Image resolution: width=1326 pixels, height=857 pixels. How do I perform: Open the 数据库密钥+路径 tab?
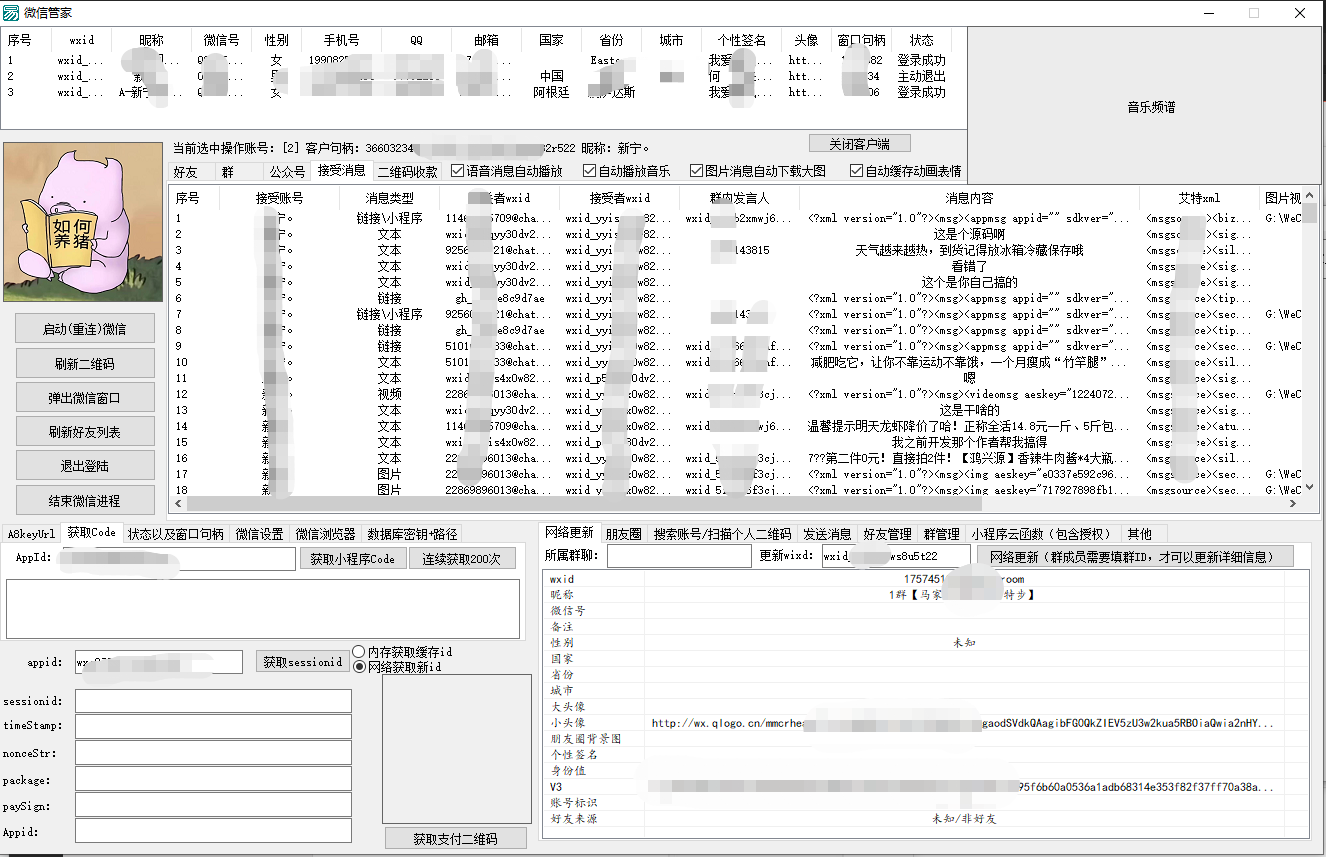pos(412,534)
